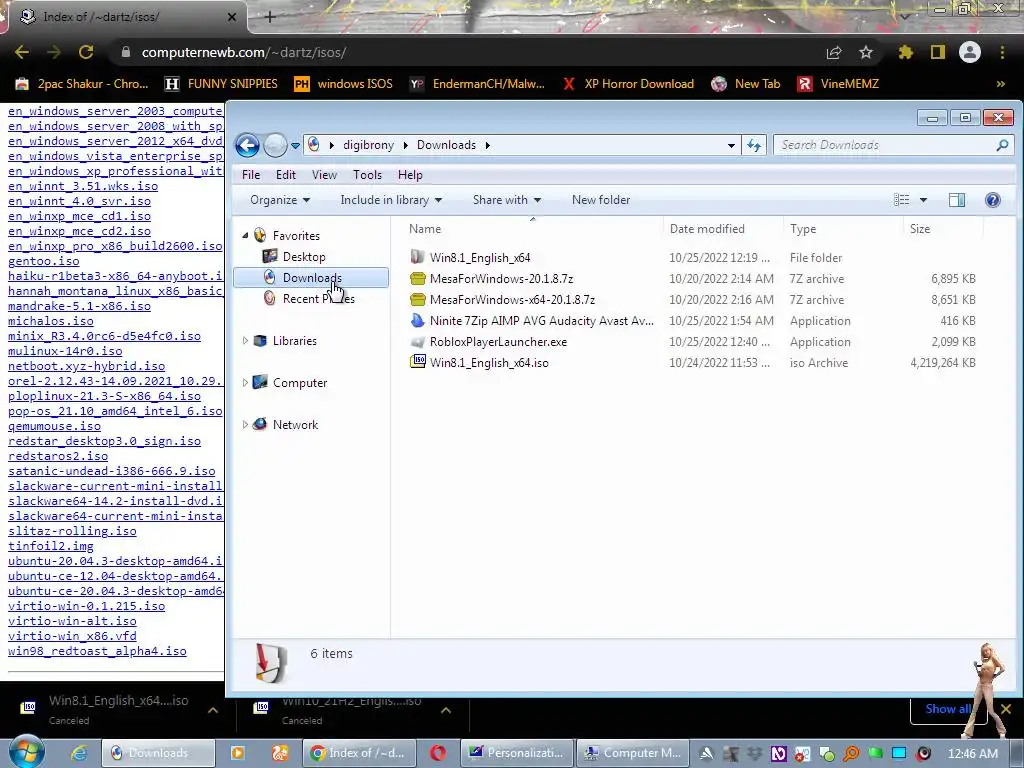The height and width of the screenshot is (768, 1024).
Task: Bookmark this page with star icon
Action: coord(866,52)
